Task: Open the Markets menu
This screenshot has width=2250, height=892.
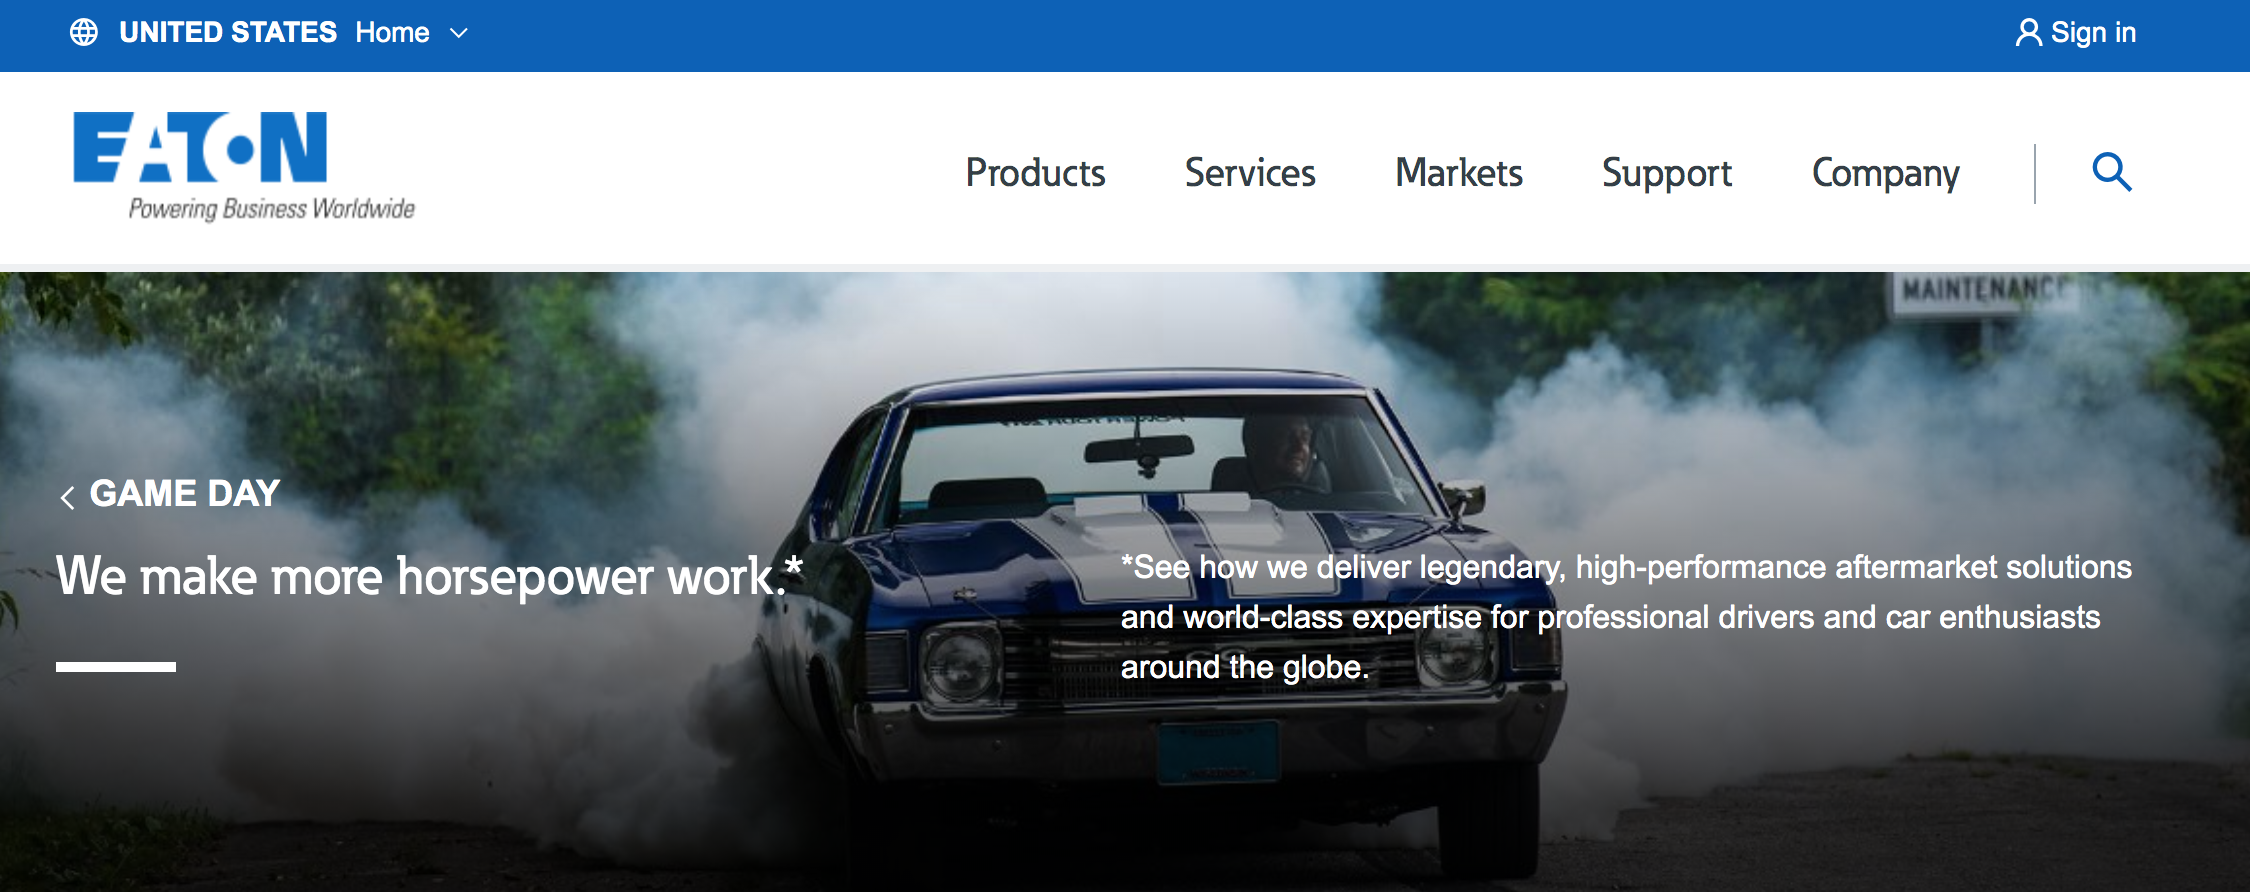Action: [x=1459, y=173]
